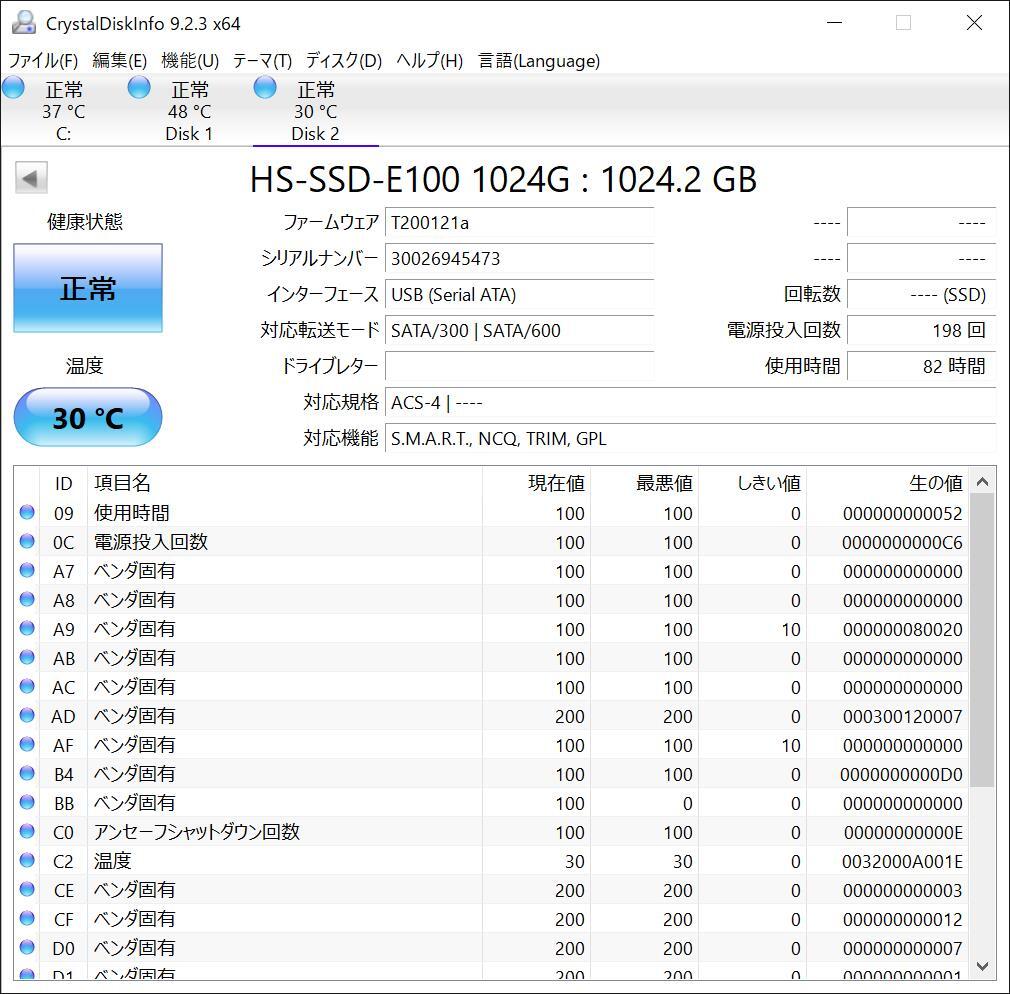Click status orb of attribute C2 温度
1010x994 pixels.
(x=27, y=860)
